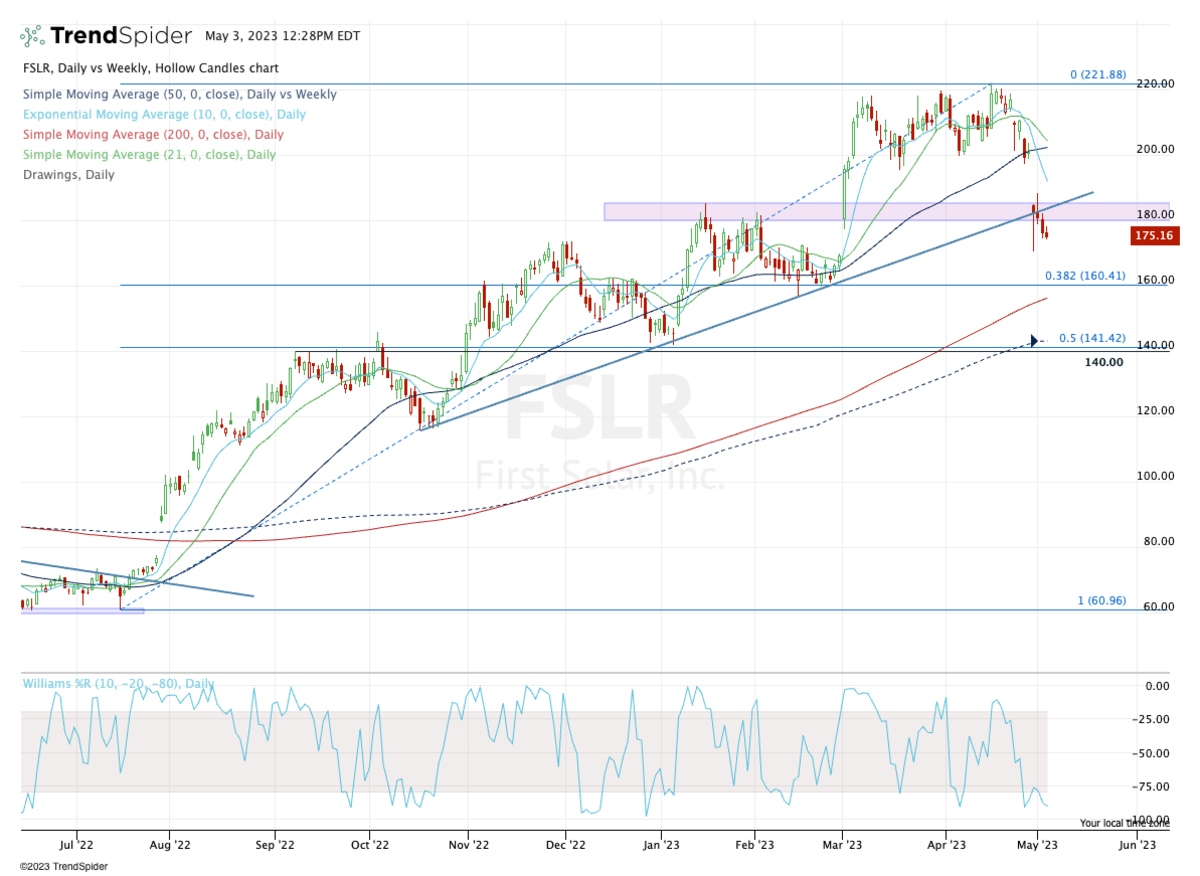Click the Oct '22 date axis label

click(x=369, y=845)
